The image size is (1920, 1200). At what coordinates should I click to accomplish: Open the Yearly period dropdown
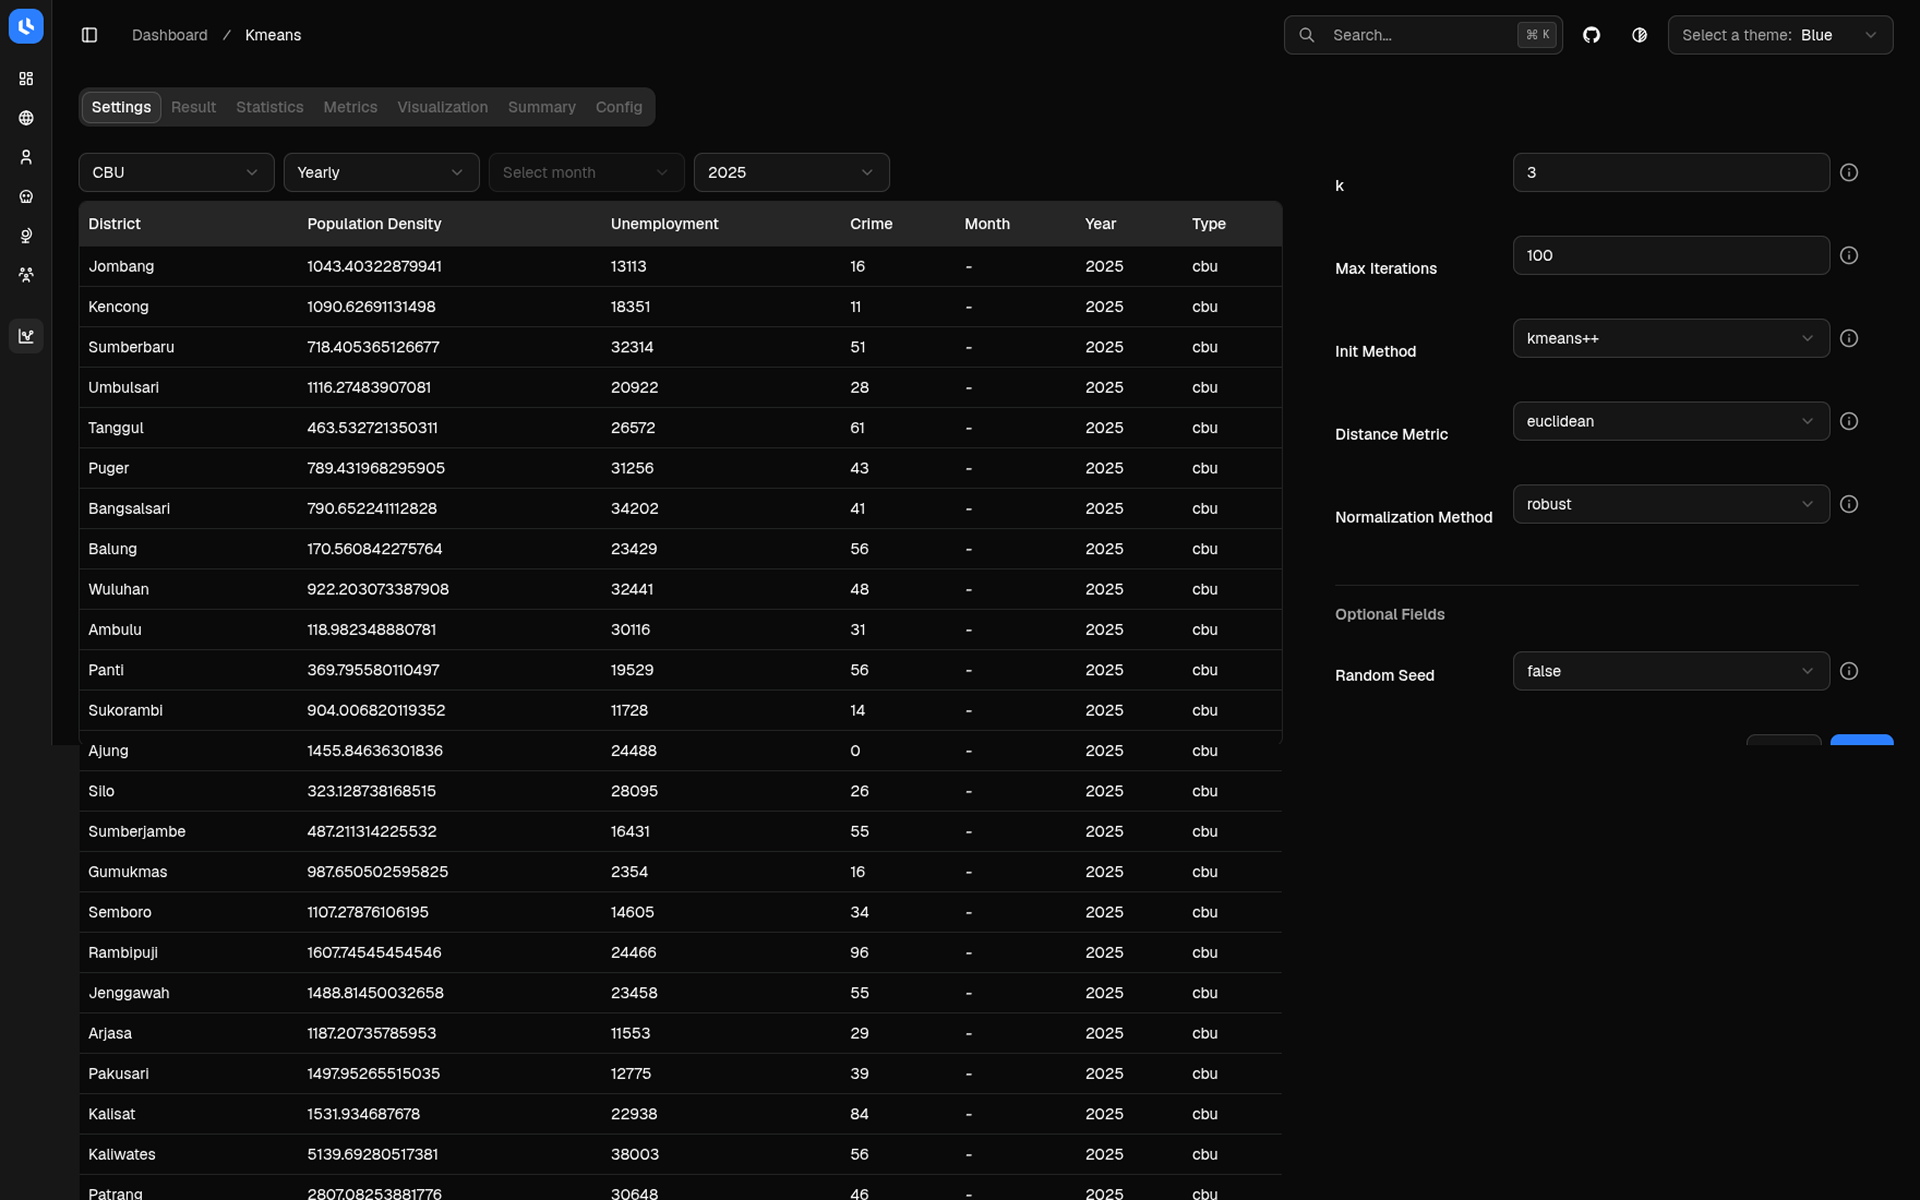click(381, 173)
